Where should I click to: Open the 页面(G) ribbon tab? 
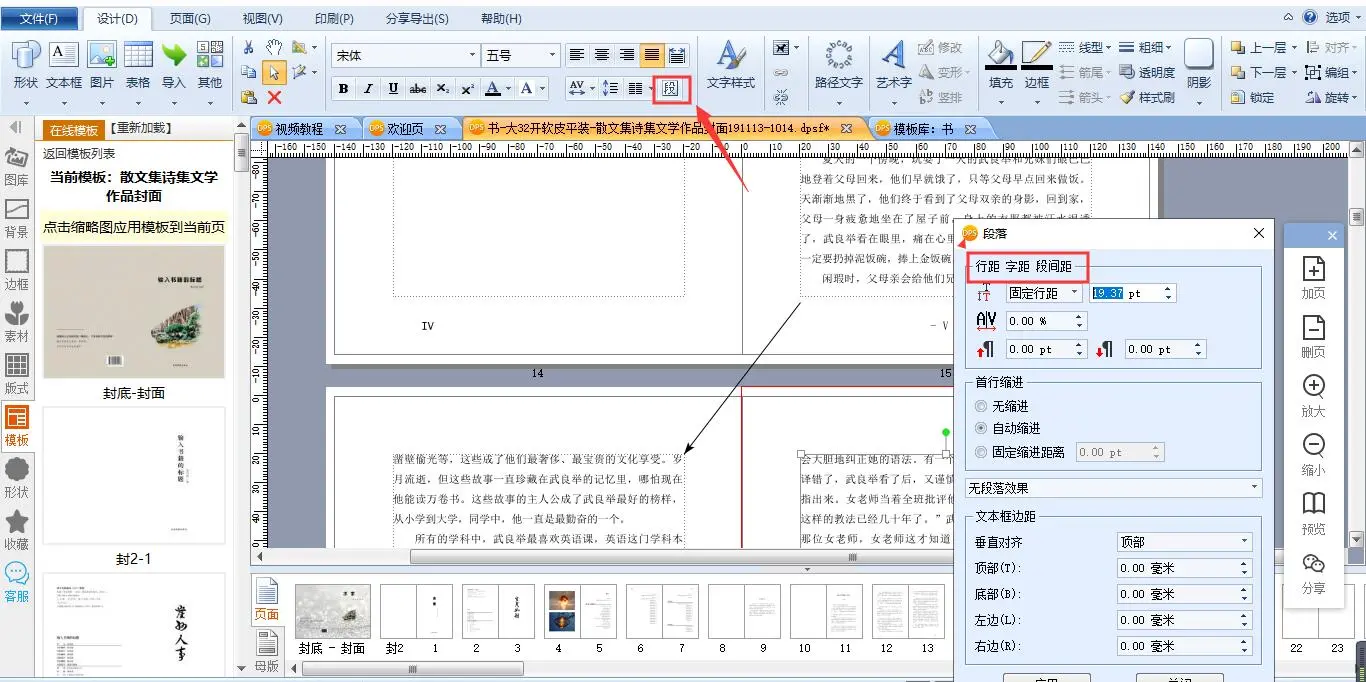coord(190,18)
